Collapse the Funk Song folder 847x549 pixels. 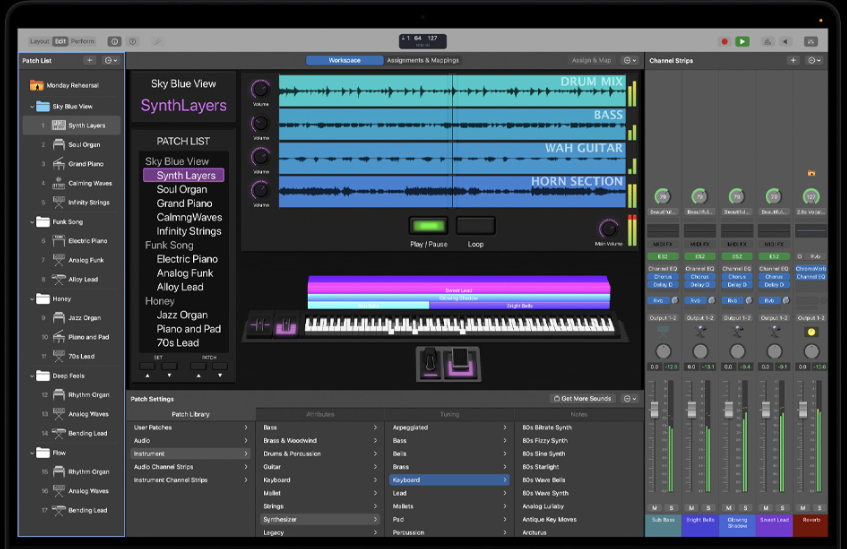point(32,222)
